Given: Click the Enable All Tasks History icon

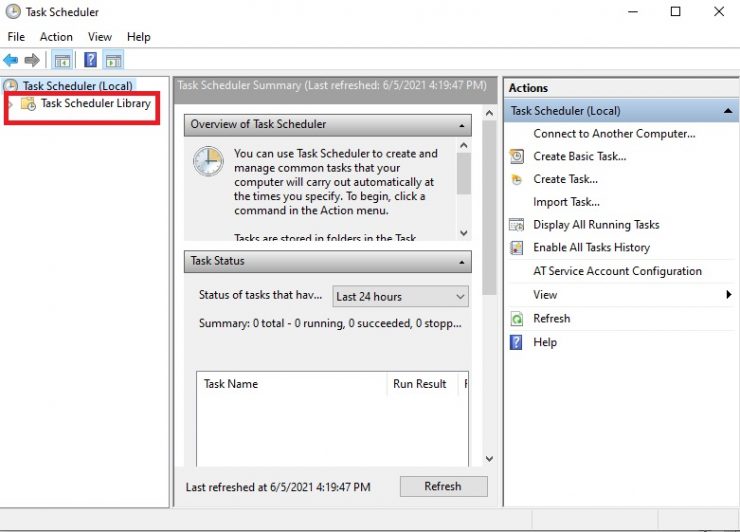Looking at the screenshot, I should coord(517,248).
